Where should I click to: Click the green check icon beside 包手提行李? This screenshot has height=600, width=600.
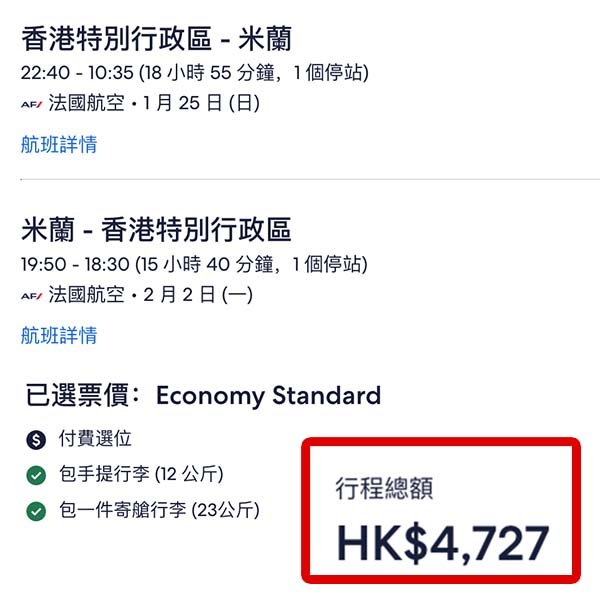37,476
